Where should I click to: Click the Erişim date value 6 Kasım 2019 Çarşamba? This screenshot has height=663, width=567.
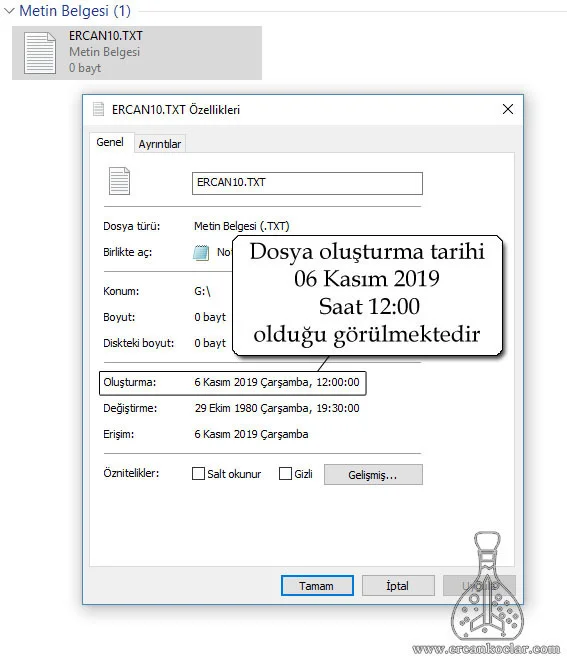[251, 434]
